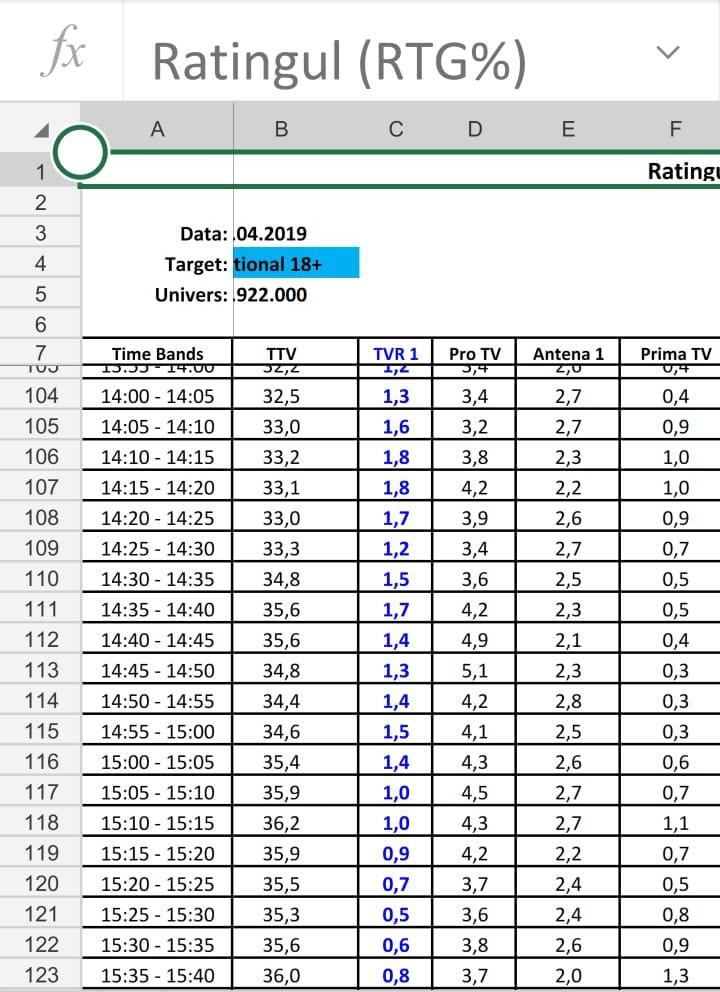Select column C header
Screen dimensions: 720x992
tap(396, 128)
